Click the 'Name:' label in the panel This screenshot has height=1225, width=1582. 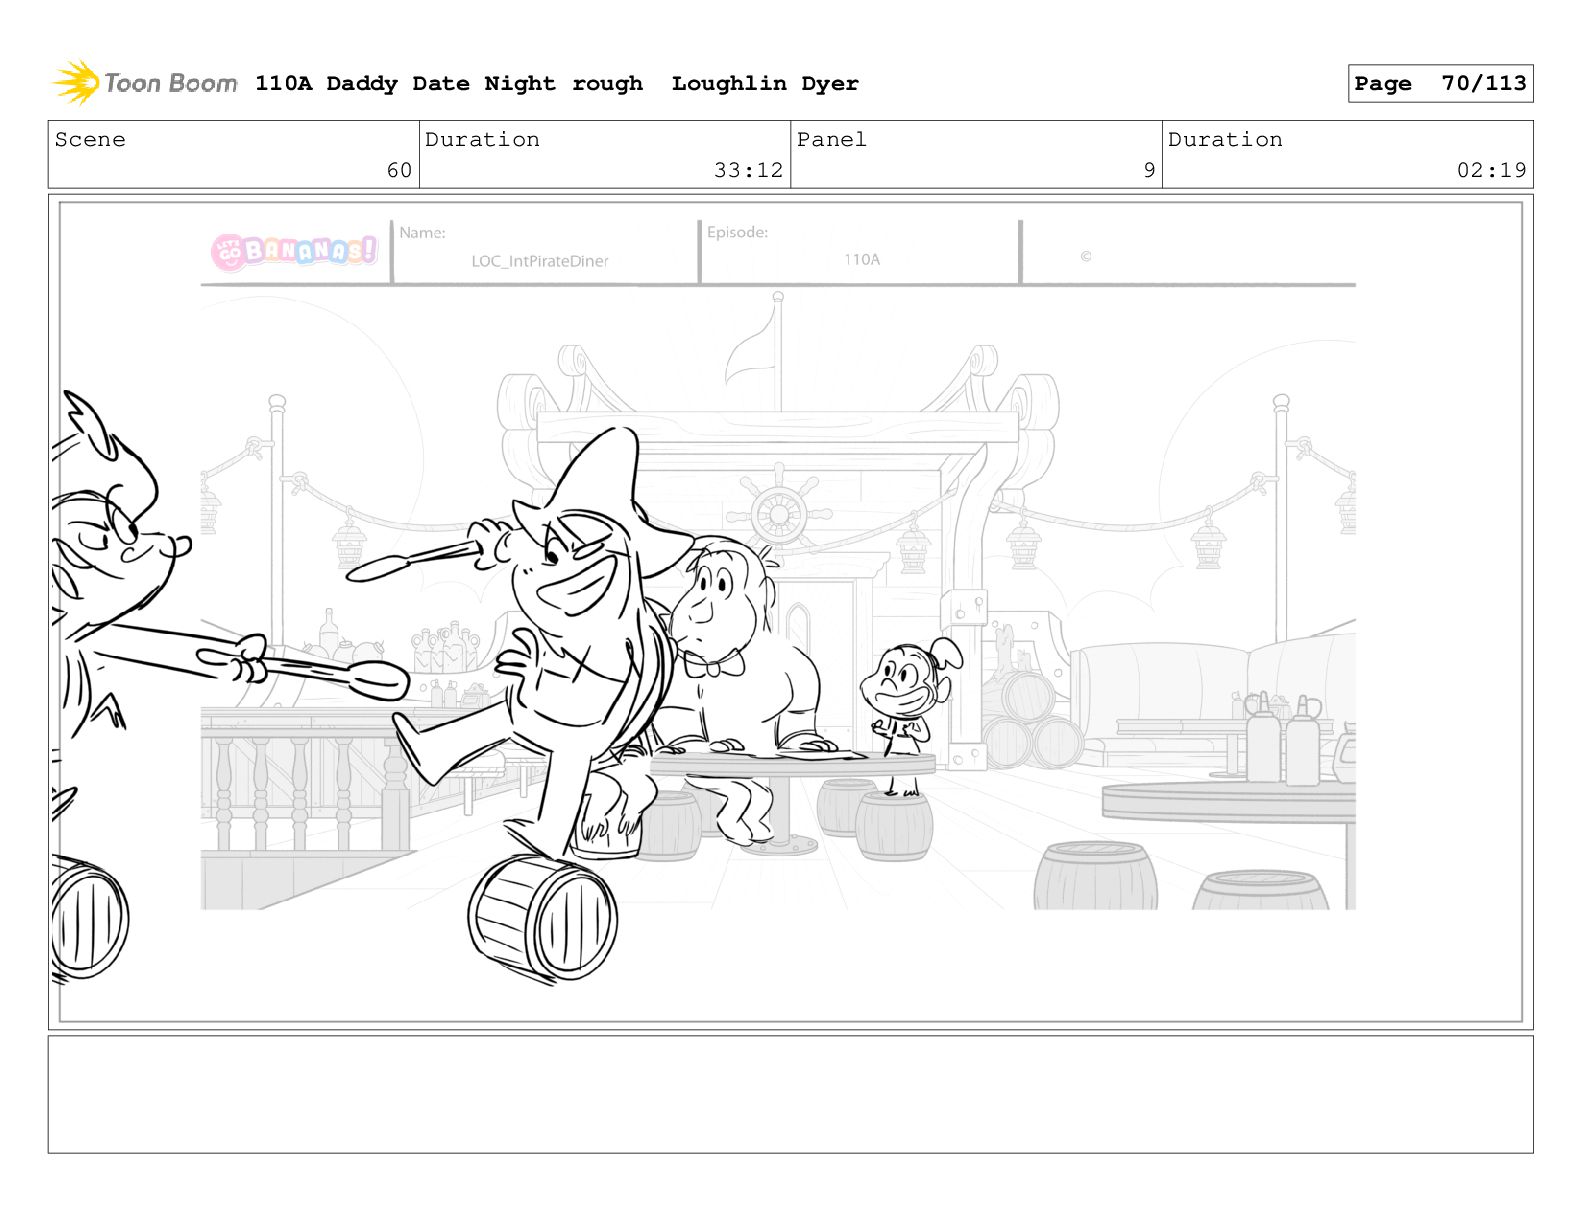click(x=422, y=233)
